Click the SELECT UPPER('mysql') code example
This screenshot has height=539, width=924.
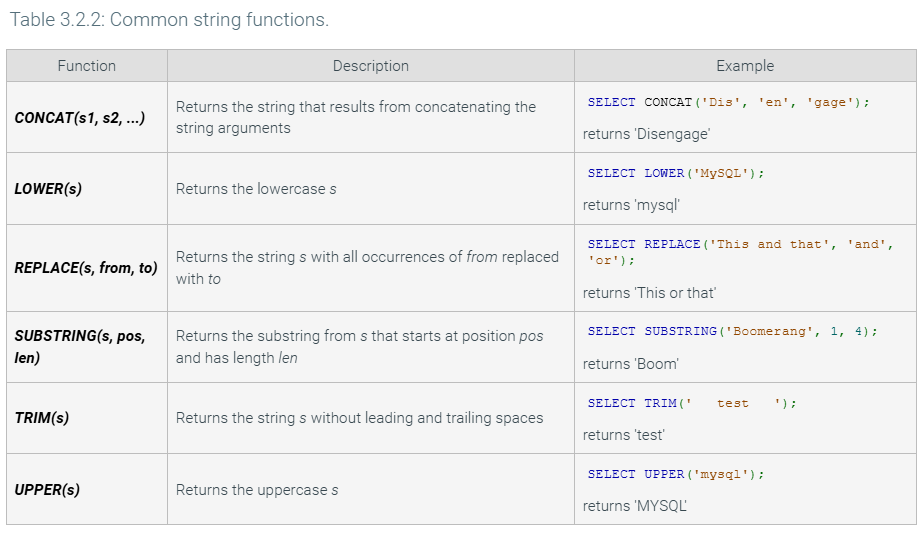pos(676,474)
